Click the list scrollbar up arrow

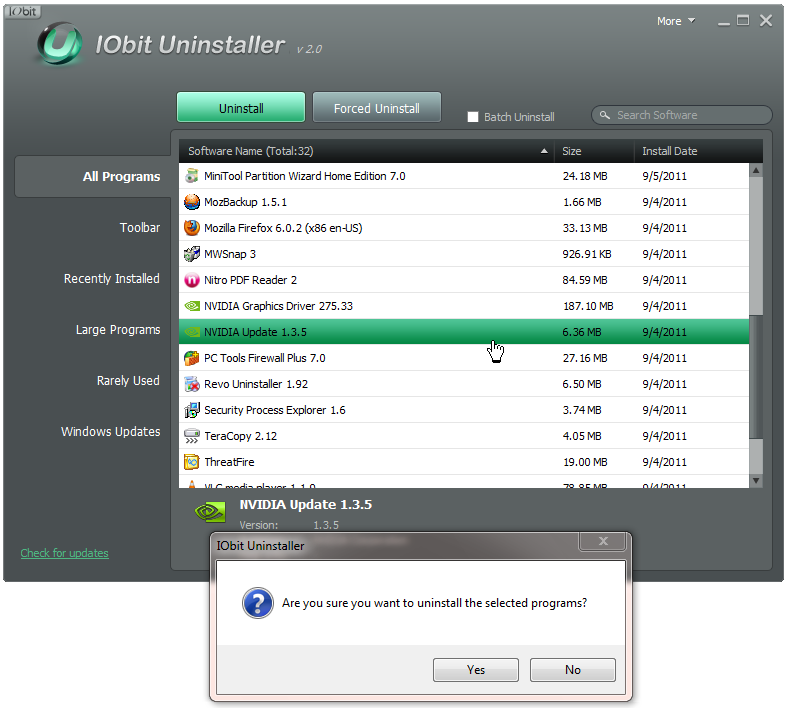click(x=756, y=171)
